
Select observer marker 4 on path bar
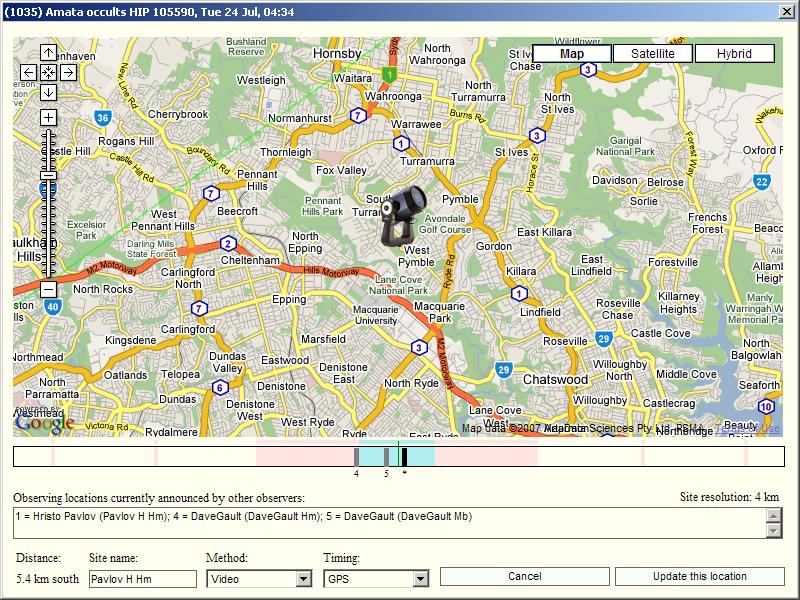[357, 457]
